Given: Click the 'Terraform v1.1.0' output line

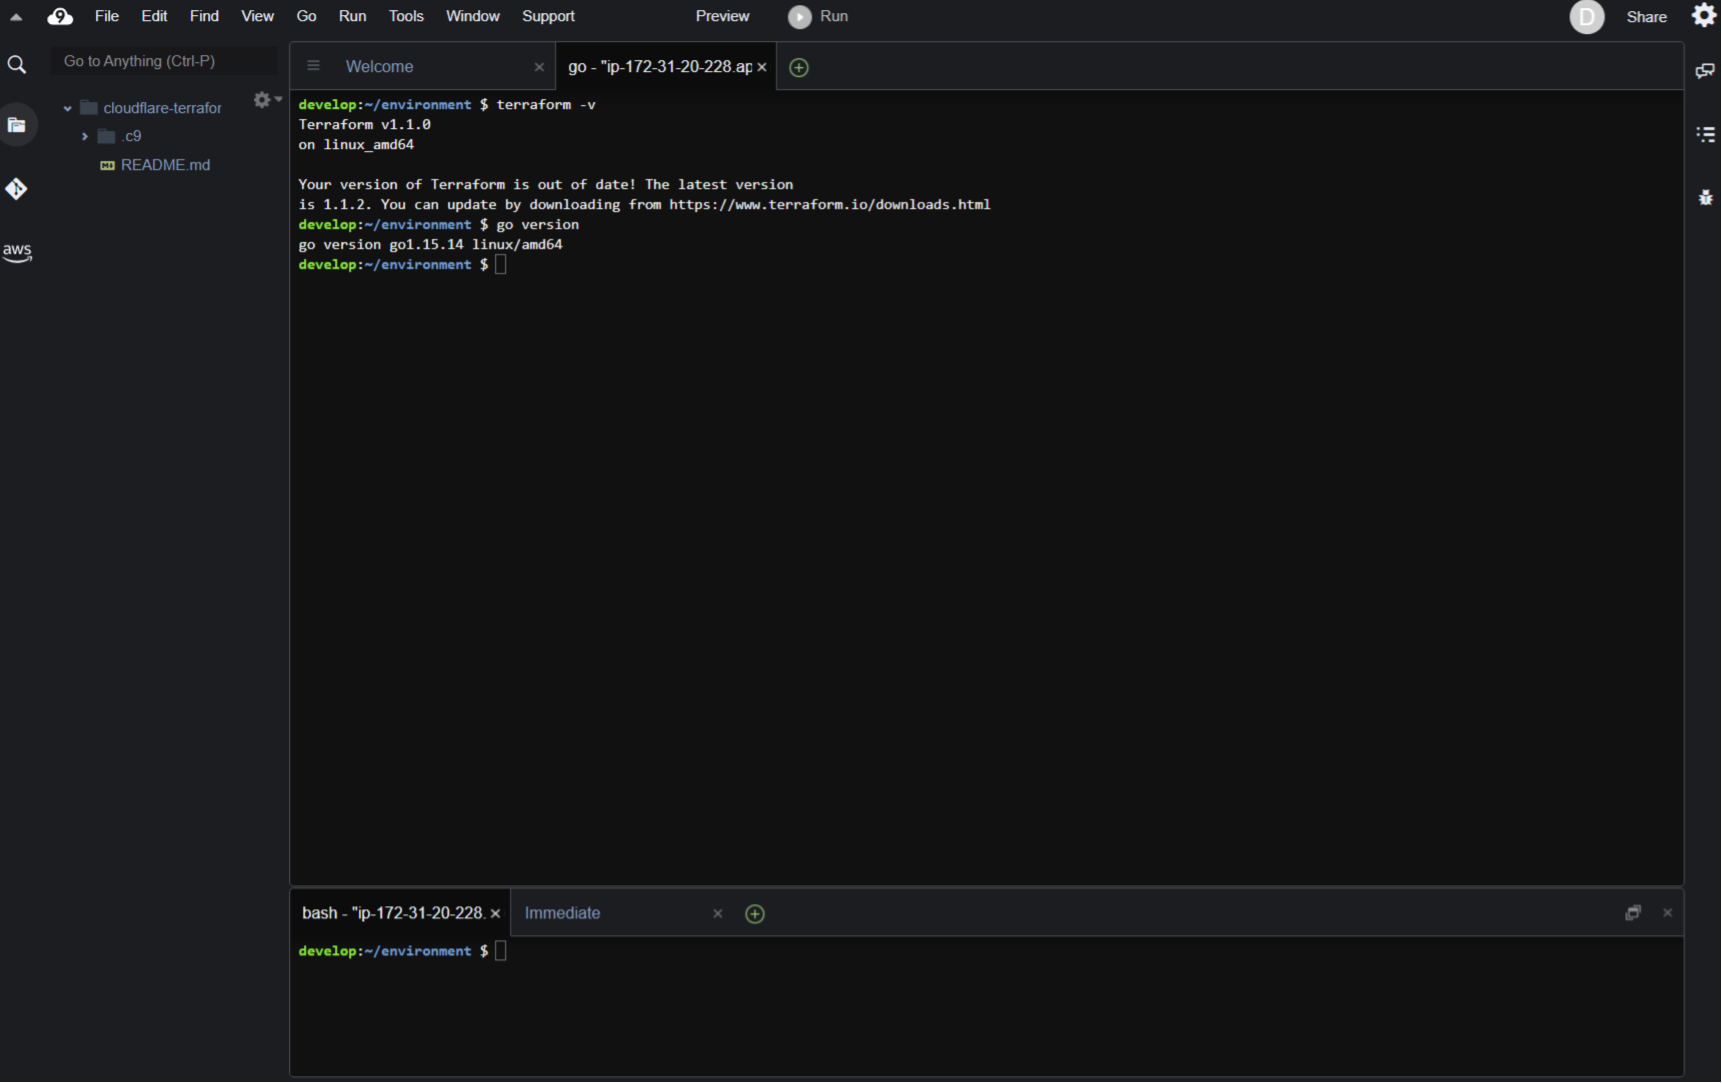Looking at the screenshot, I should pyautogui.click(x=364, y=125).
